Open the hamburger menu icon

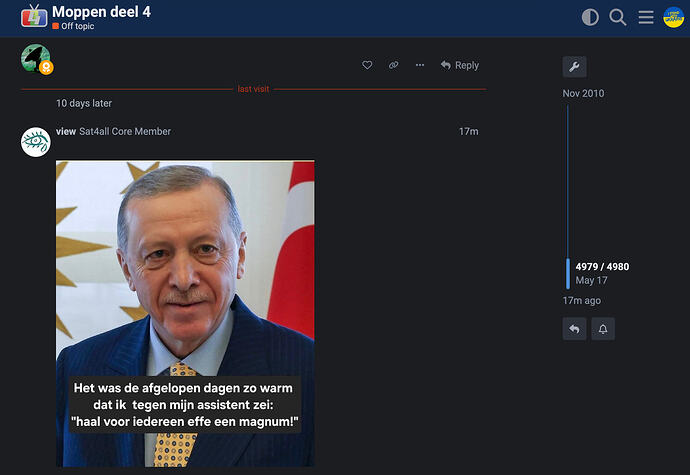coord(646,18)
